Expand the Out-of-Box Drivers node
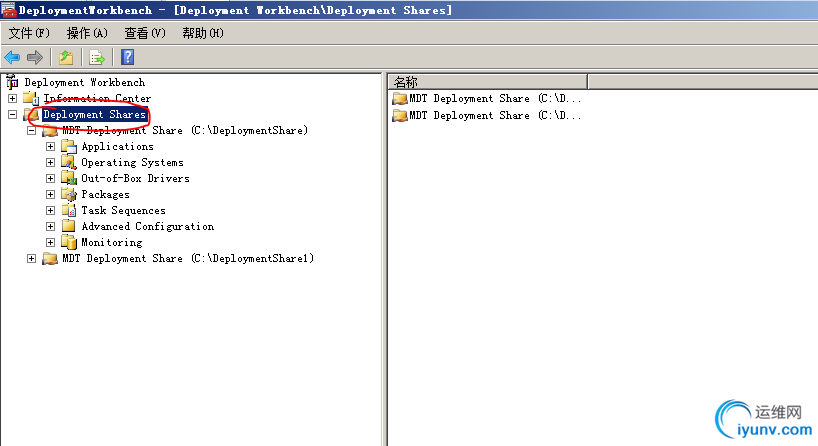818x446 pixels. pyautogui.click(x=50, y=178)
